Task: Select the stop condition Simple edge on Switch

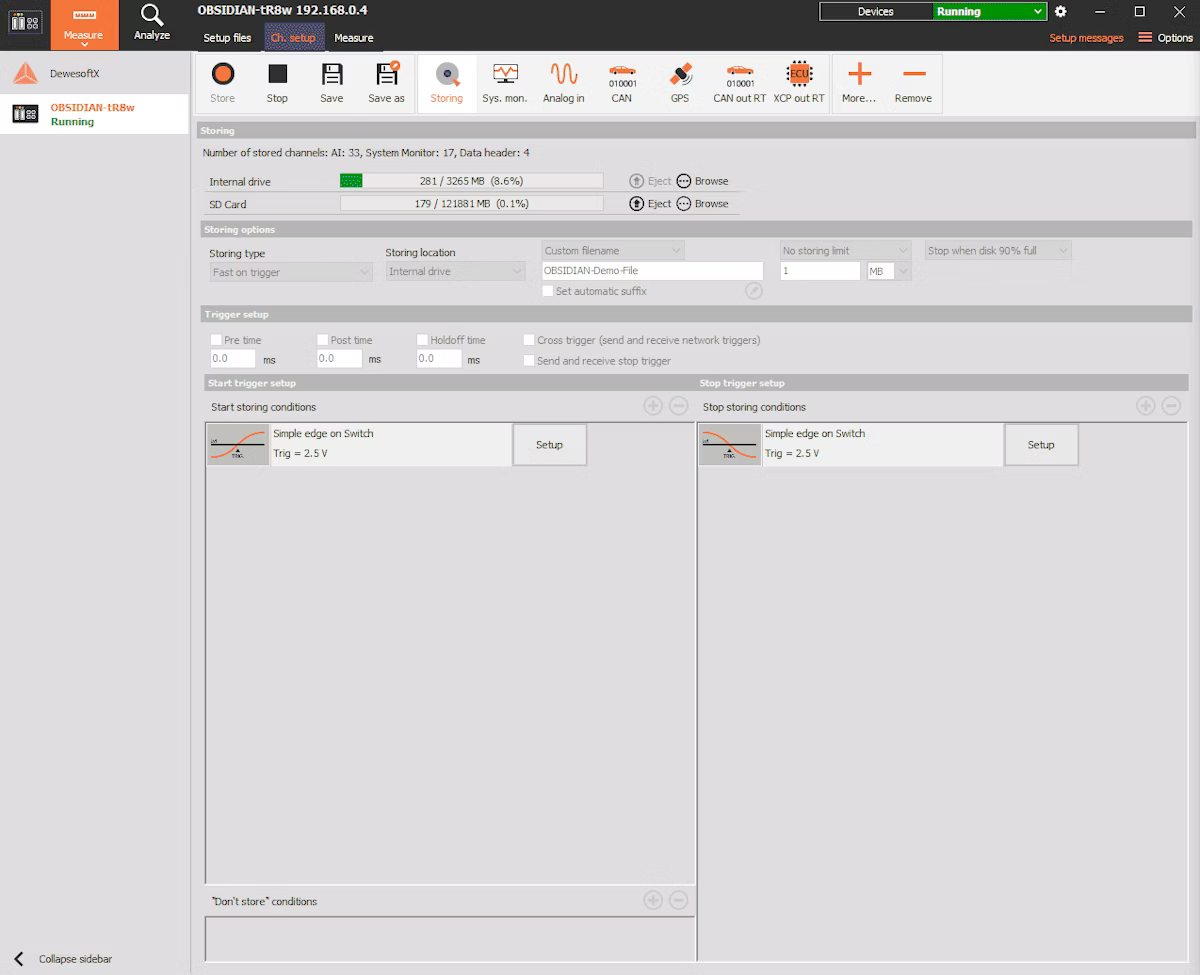Action: (x=851, y=444)
